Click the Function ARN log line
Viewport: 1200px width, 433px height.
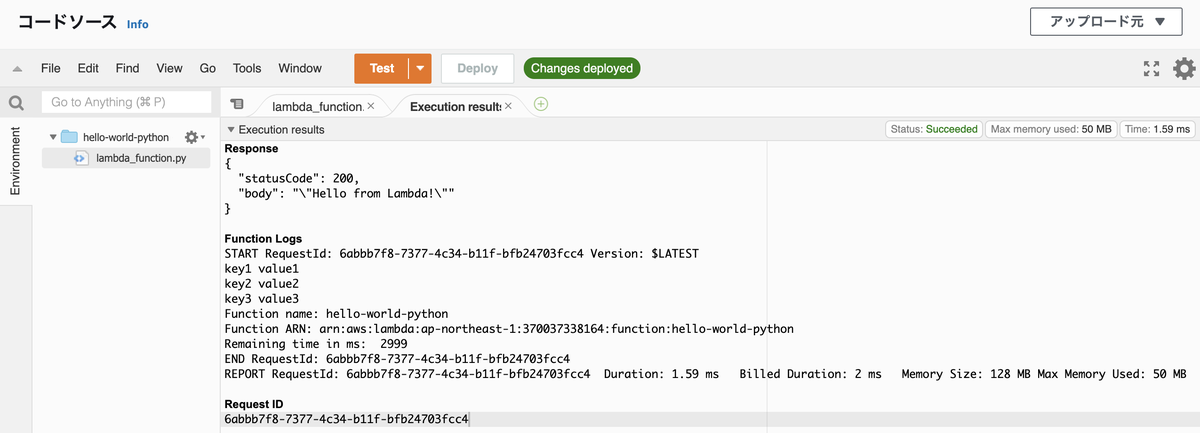coord(510,329)
